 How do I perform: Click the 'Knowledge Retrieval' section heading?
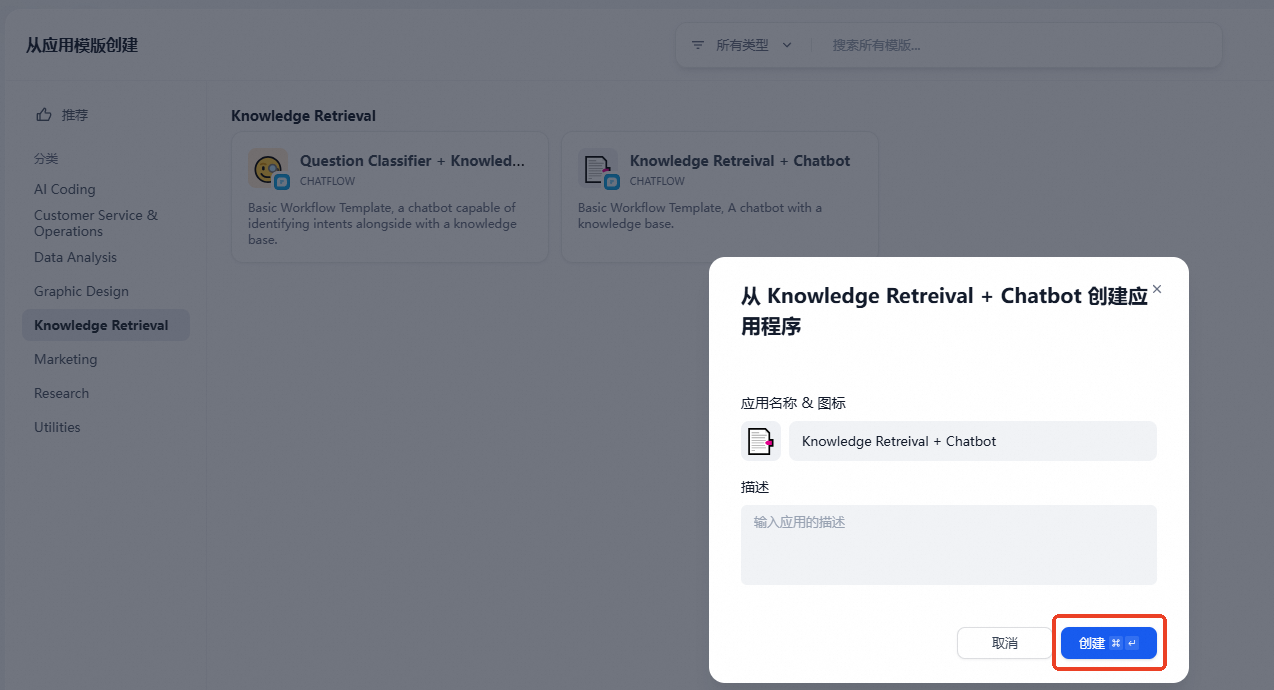tap(303, 116)
